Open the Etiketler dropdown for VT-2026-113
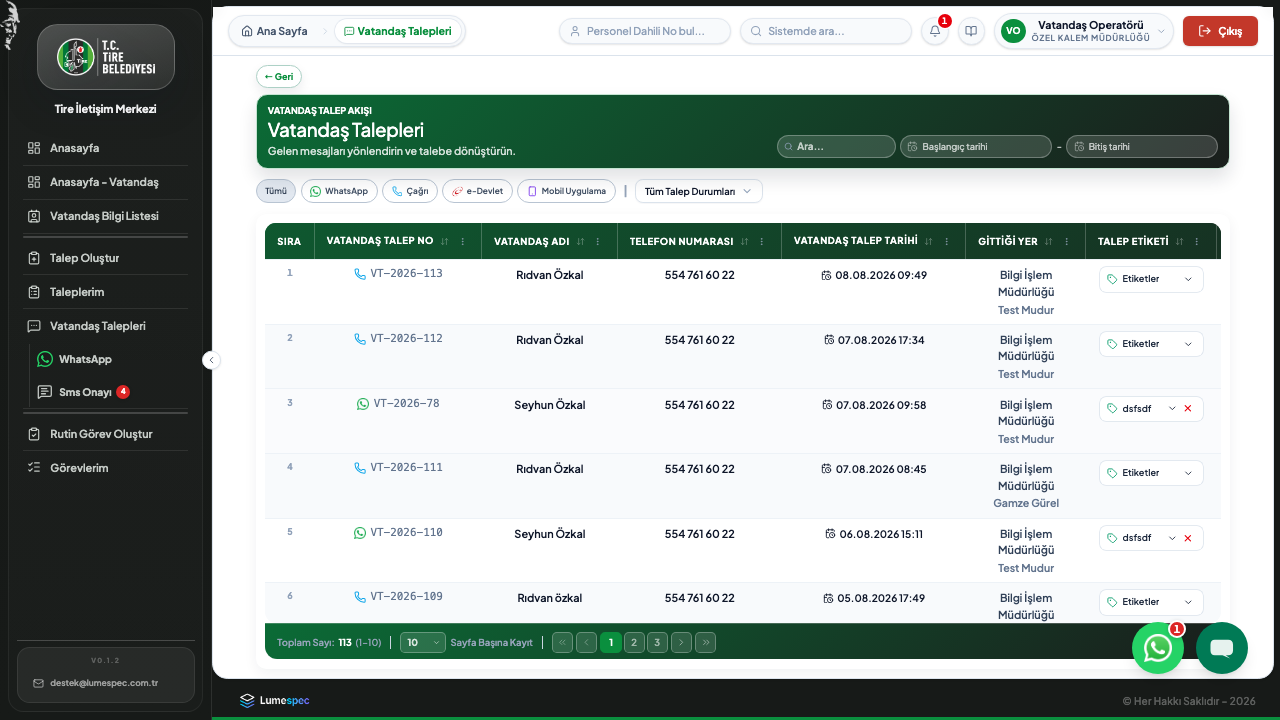Viewport: 1280px width, 720px height. tap(1151, 279)
